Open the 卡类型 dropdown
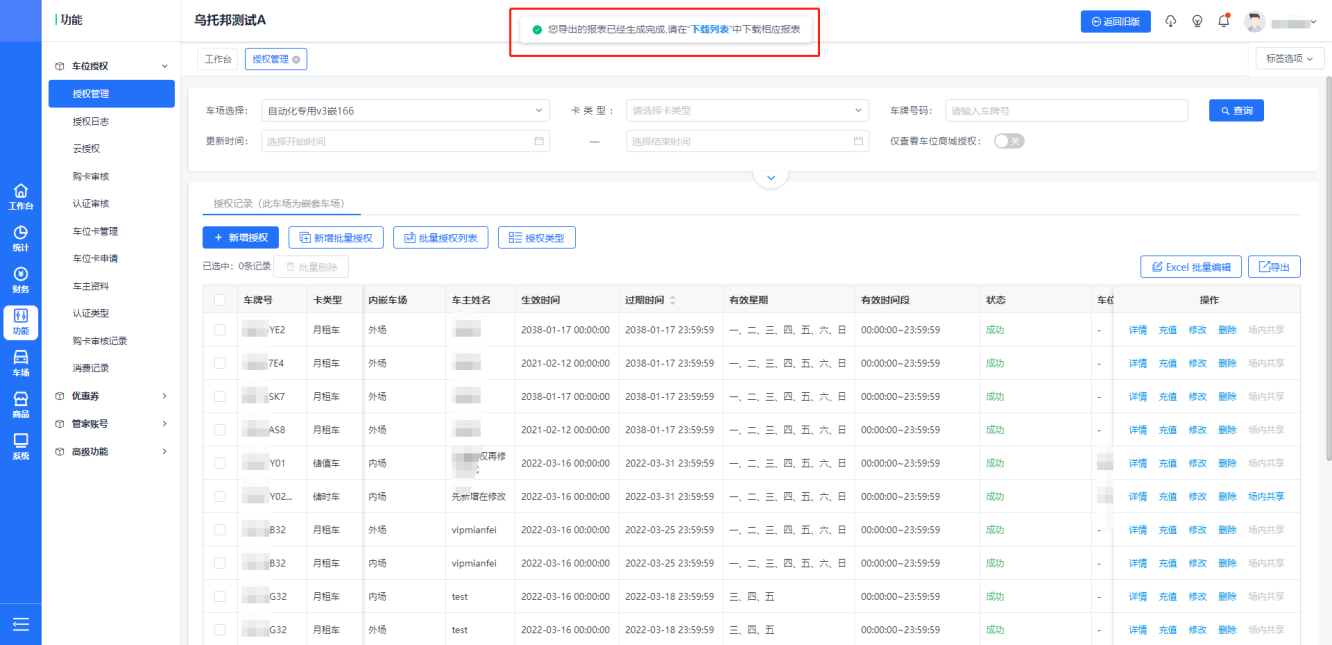This screenshot has width=1332, height=645. 747,110
